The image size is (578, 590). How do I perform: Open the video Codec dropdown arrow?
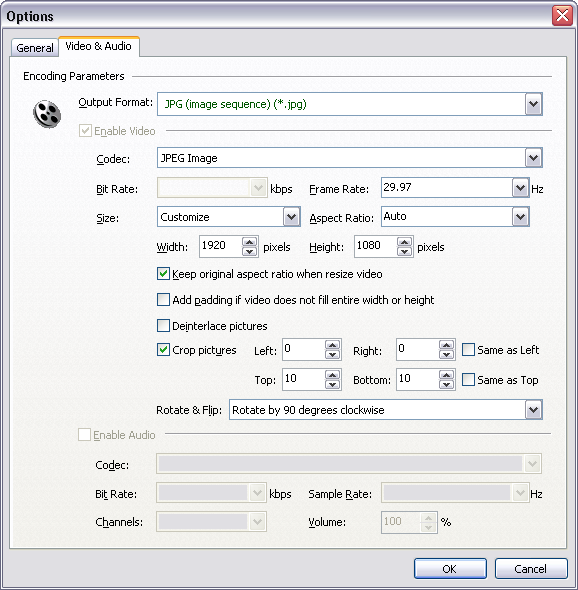533,158
